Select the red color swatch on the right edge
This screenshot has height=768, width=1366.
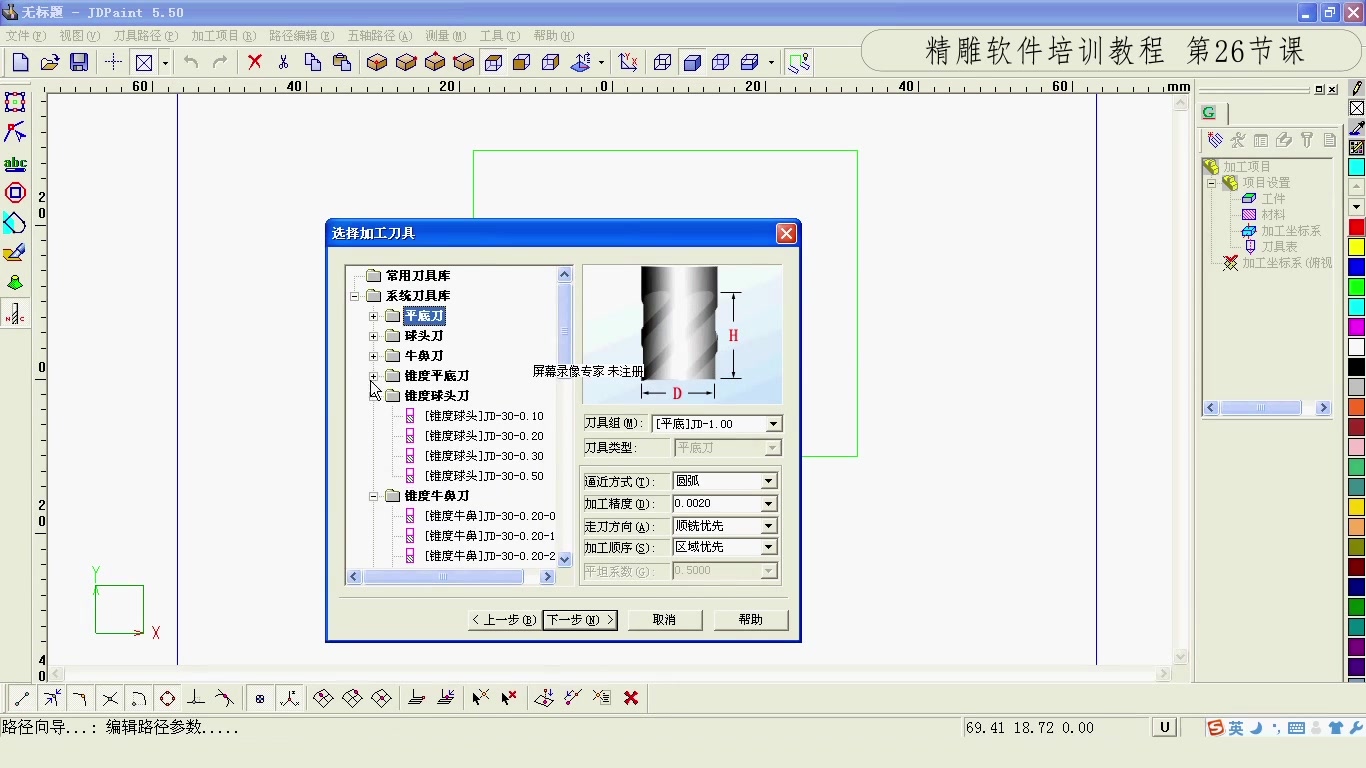[x=1354, y=227]
